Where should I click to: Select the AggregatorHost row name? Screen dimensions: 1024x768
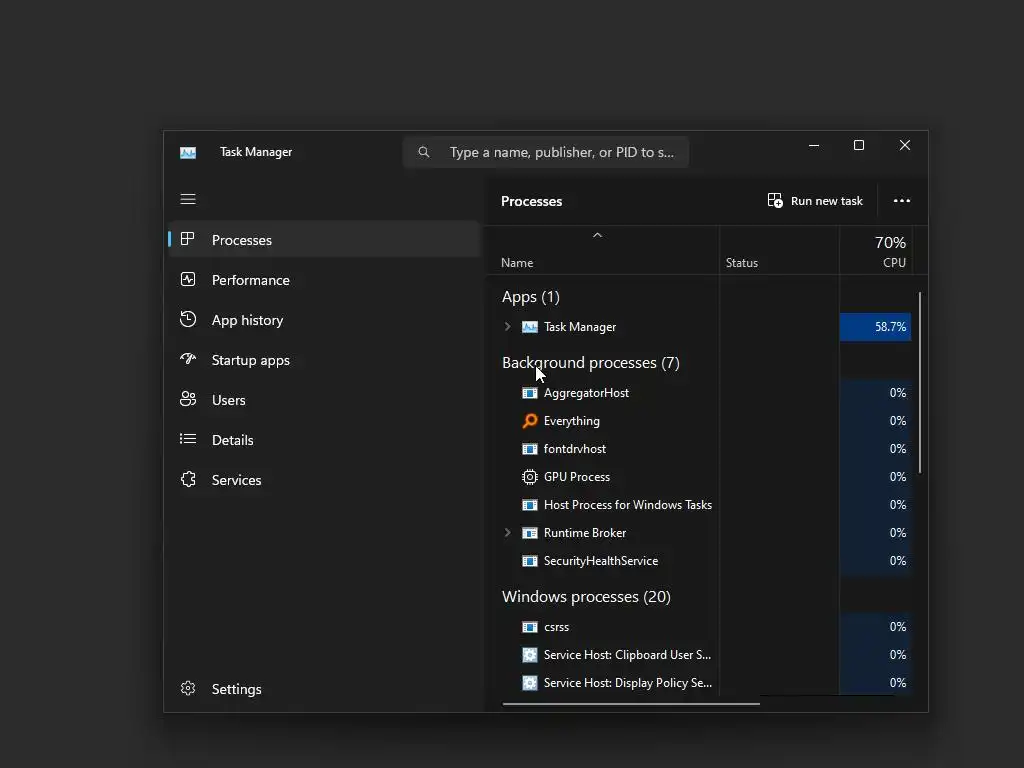(x=586, y=392)
